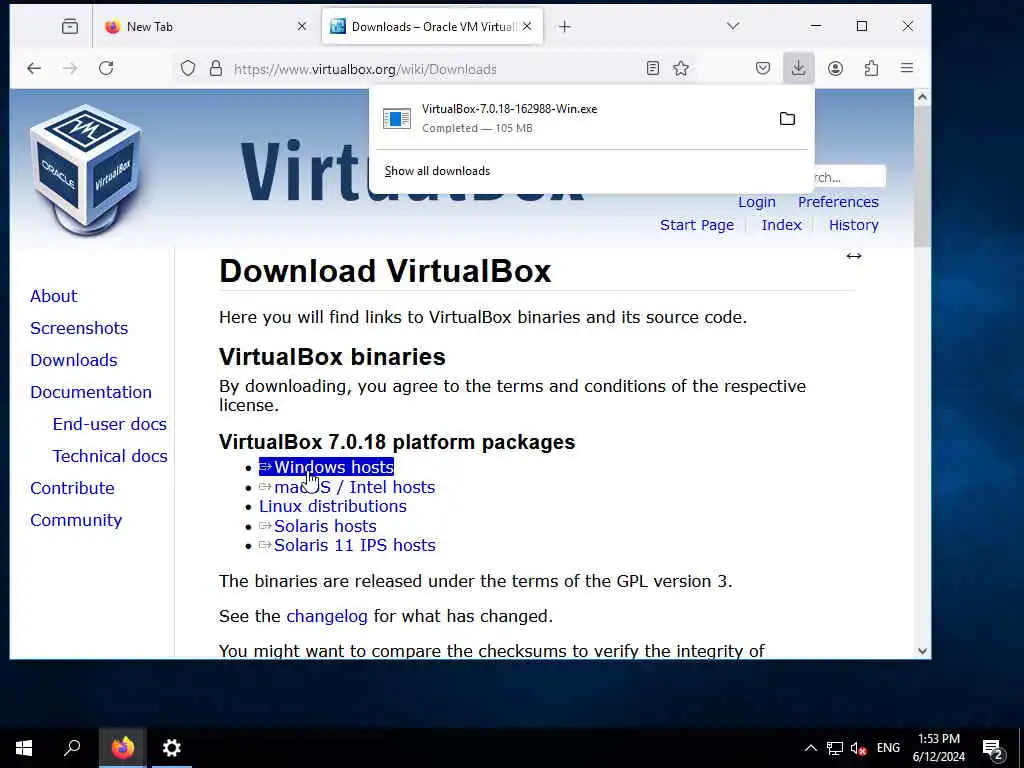Viewport: 1024px width, 768px height.
Task: Open About in the sidebar
Action: click(x=54, y=296)
